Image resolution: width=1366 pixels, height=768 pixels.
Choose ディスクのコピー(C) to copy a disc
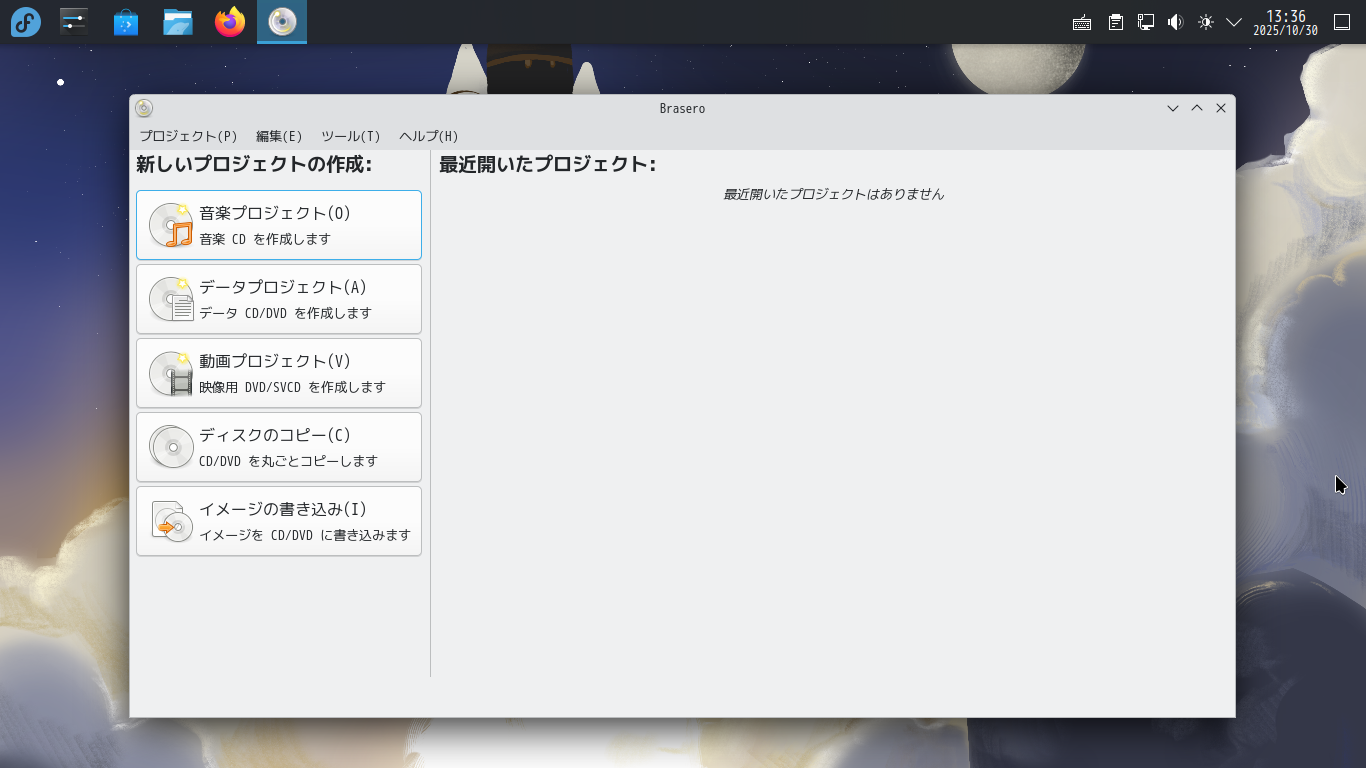(279, 447)
